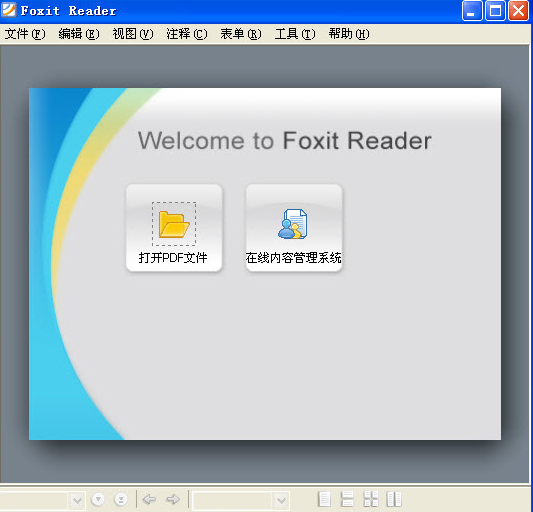This screenshot has height=512, width=533.
Task: Open the 注释(C) menu
Action: [x=187, y=34]
